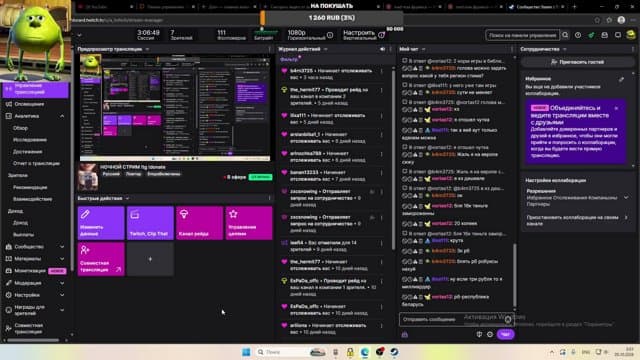Screen dimensions: 640x360
Task: Add a new quick action with plus tile
Action: (x=150, y=259)
